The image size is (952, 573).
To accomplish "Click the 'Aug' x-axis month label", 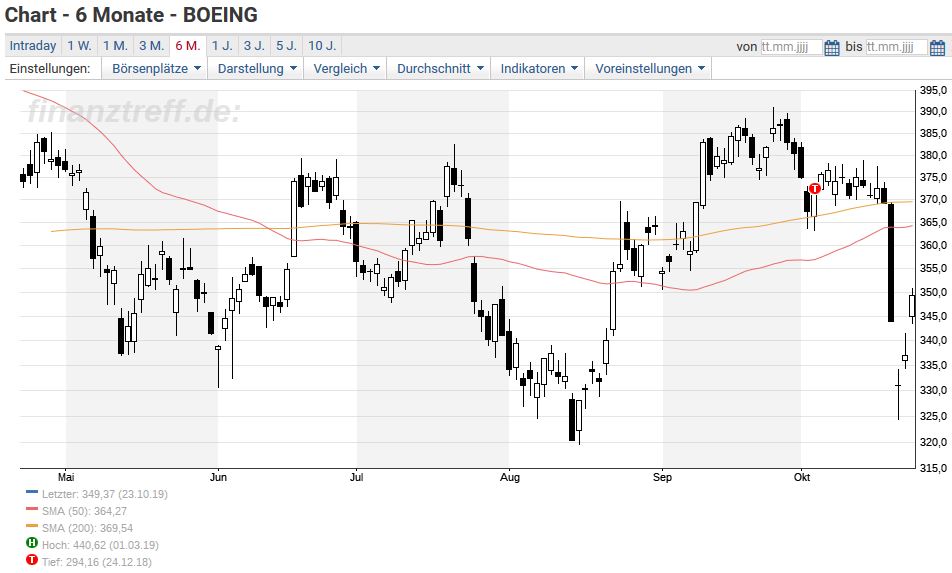I will click(x=509, y=477).
